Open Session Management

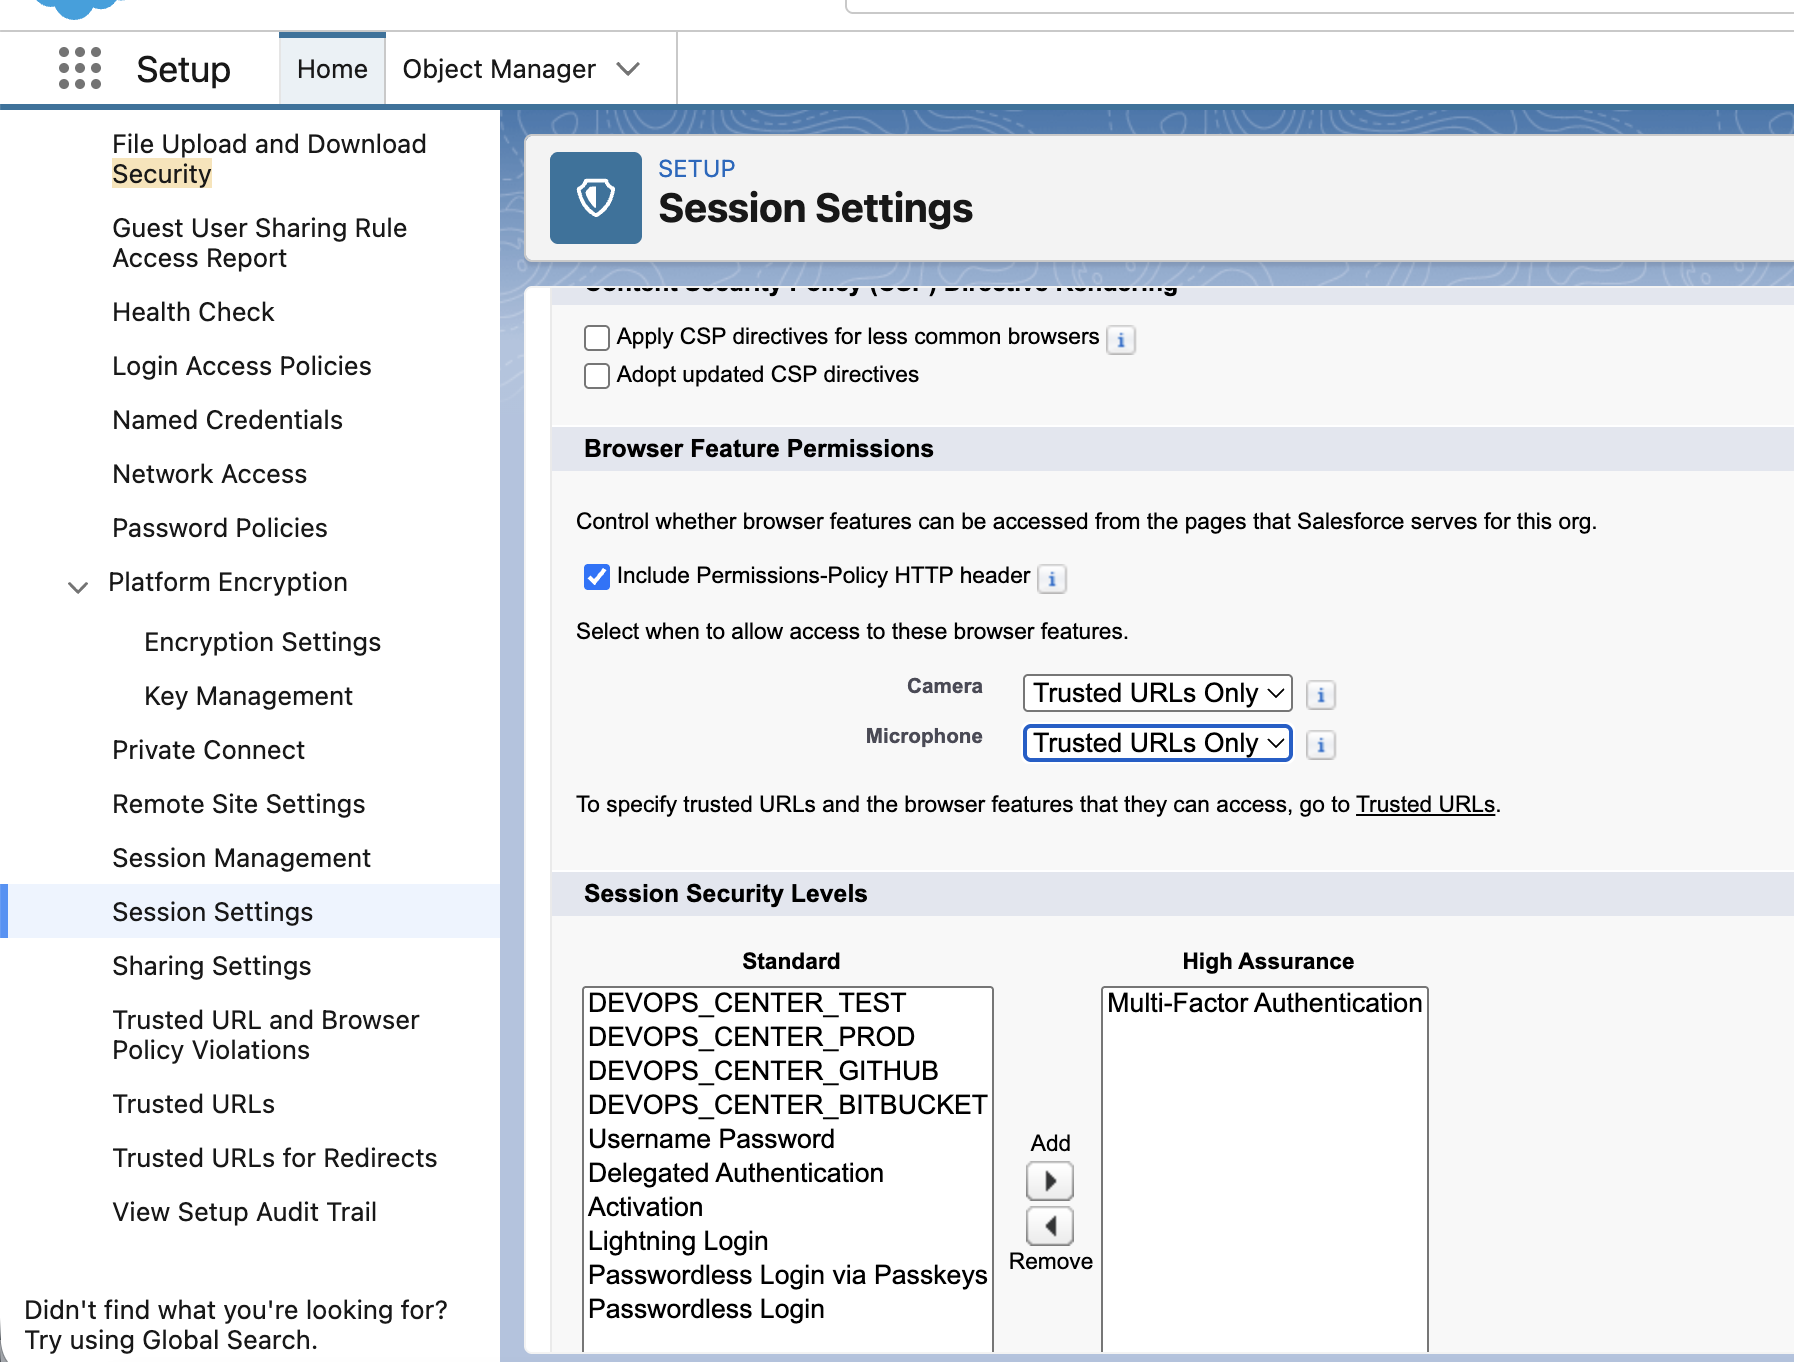pos(242,858)
